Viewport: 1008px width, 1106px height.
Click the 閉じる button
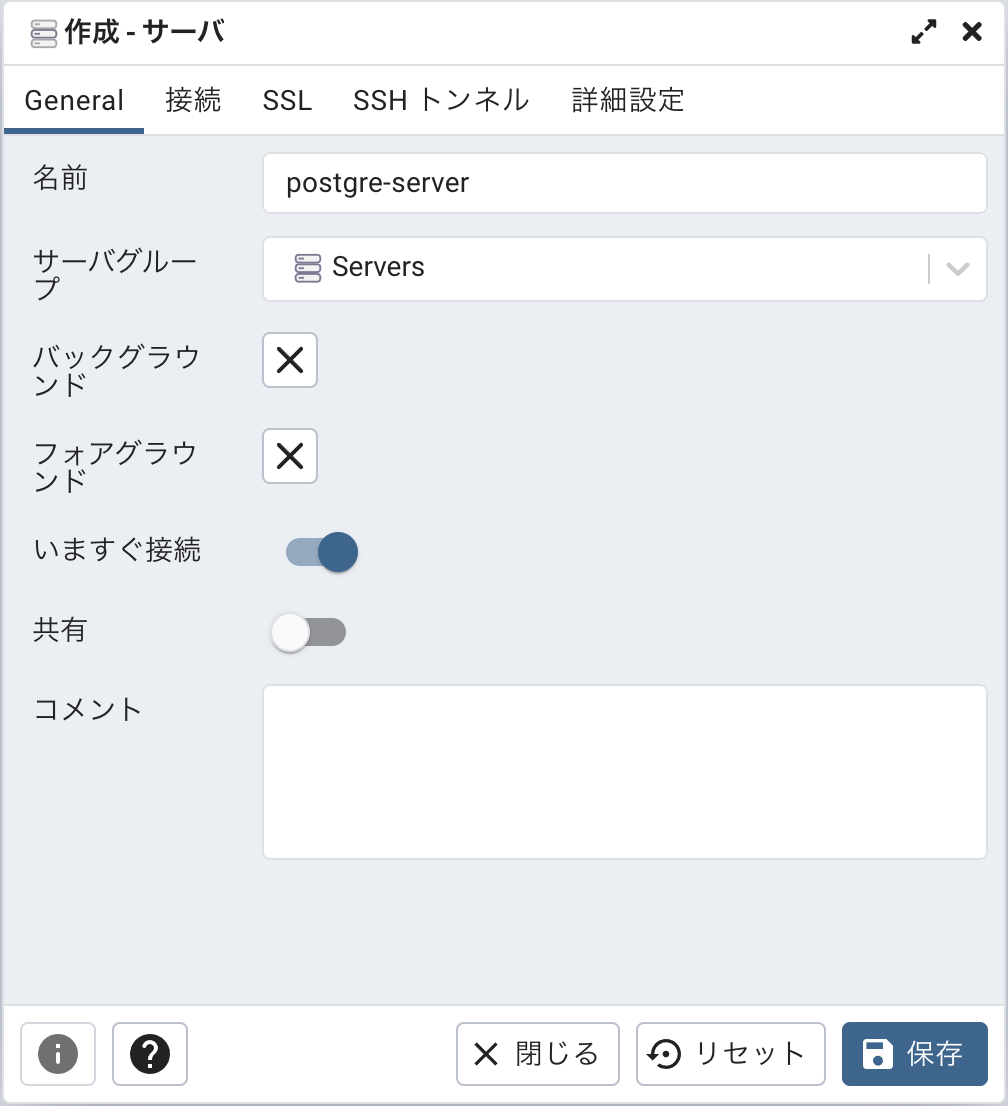(538, 1054)
